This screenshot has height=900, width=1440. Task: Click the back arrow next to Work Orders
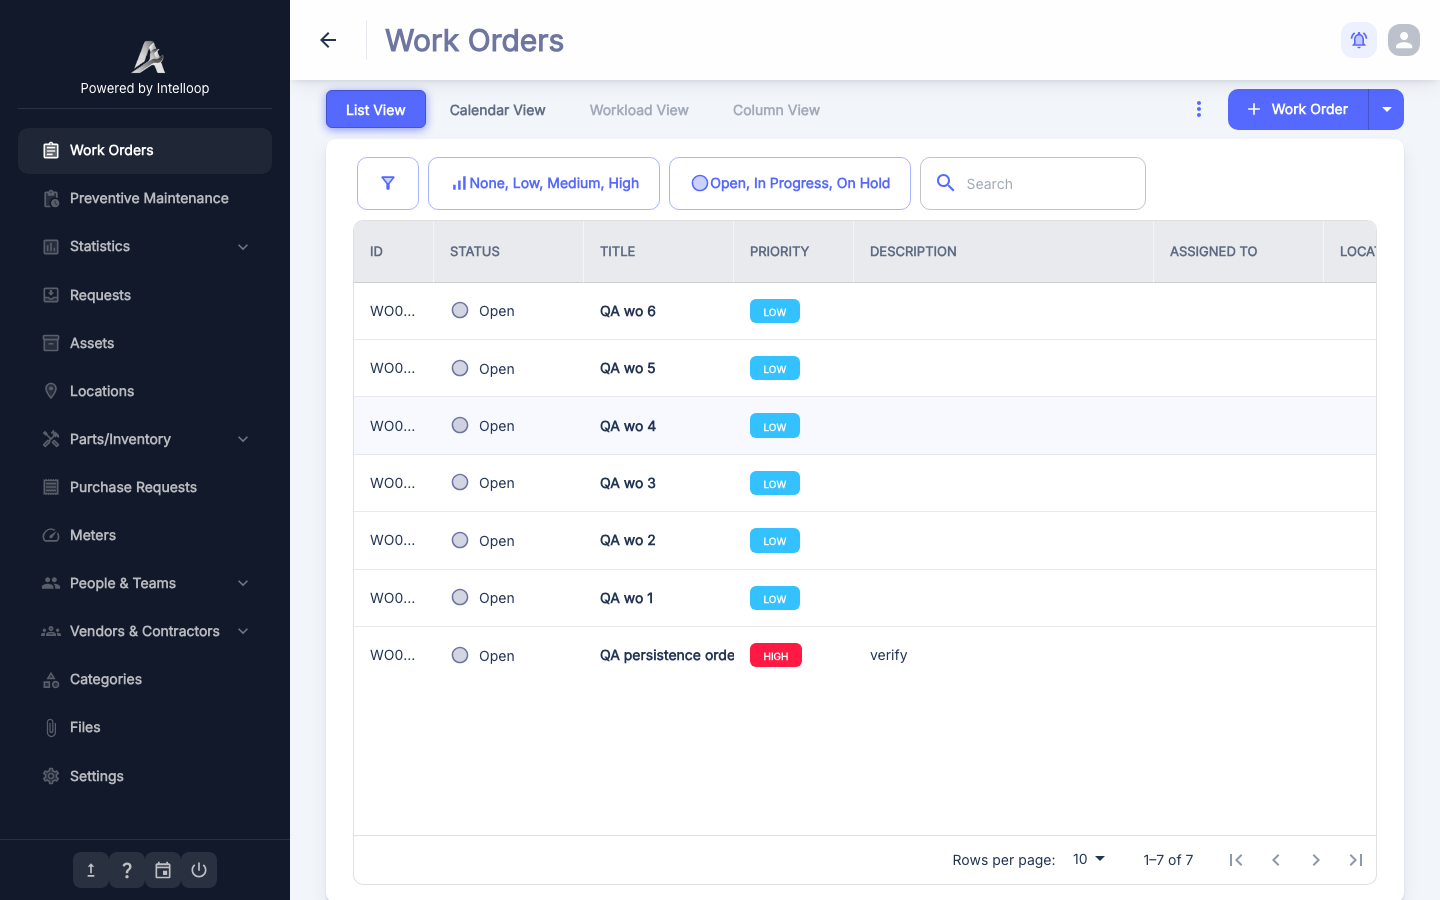coord(328,40)
